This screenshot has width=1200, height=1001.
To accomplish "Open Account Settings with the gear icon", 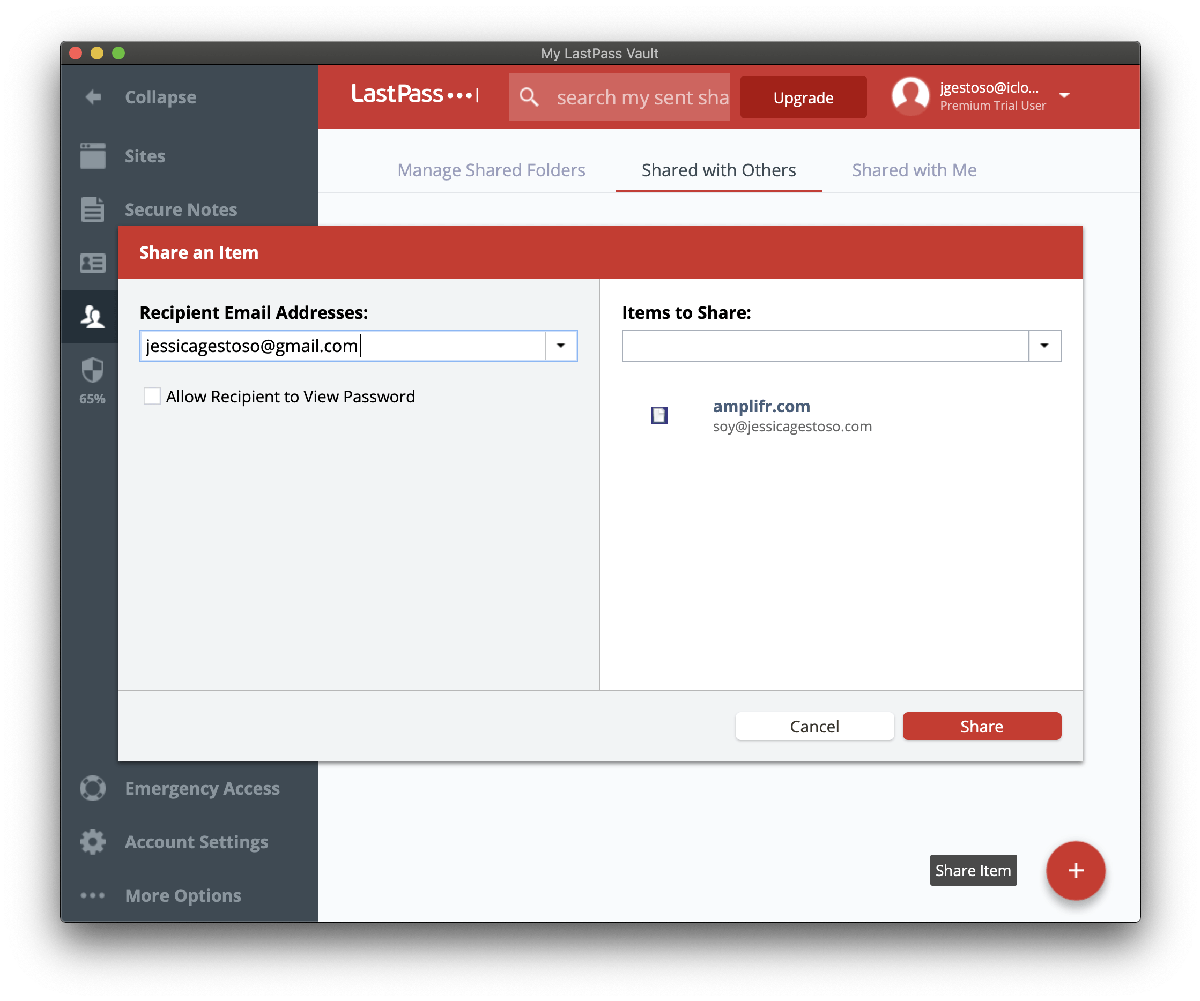I will point(92,841).
